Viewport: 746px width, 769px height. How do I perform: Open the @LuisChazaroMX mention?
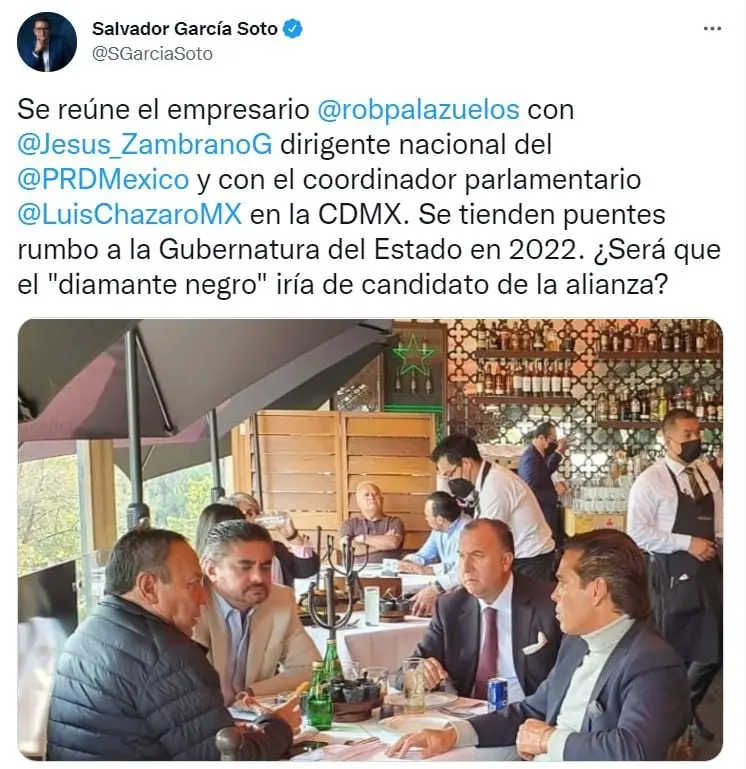[129, 214]
